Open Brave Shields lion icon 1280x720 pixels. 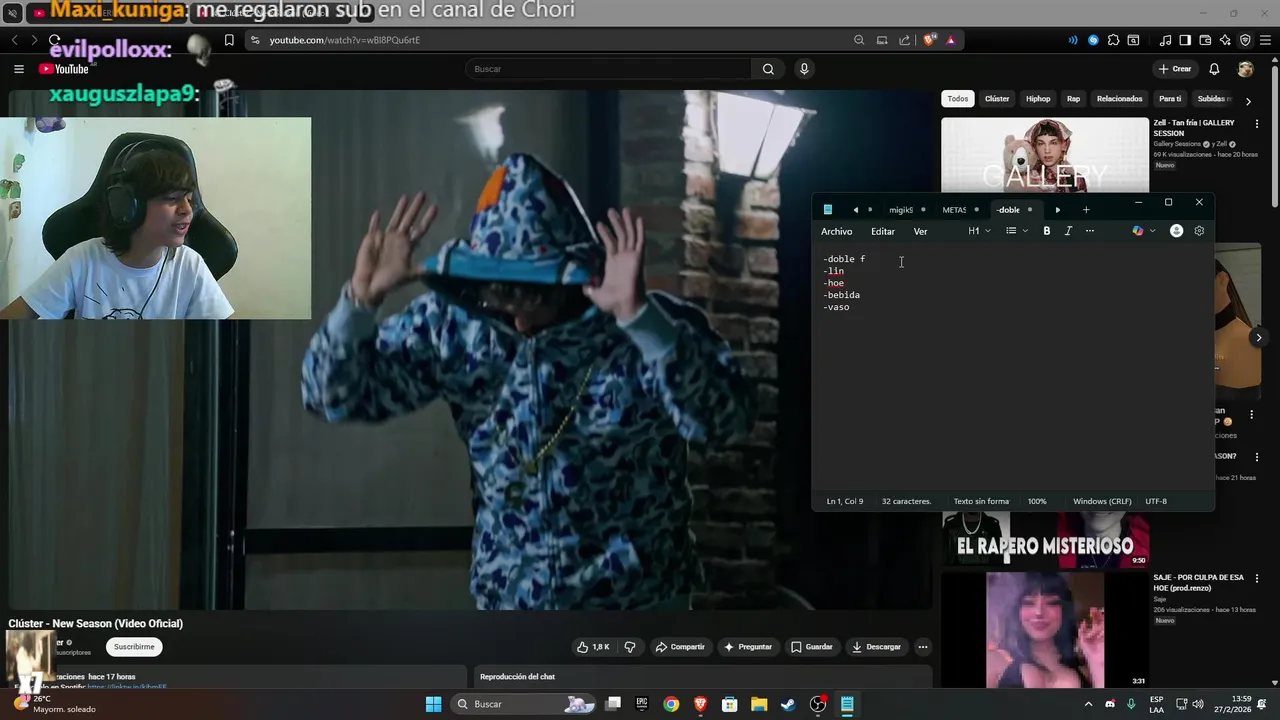929,40
